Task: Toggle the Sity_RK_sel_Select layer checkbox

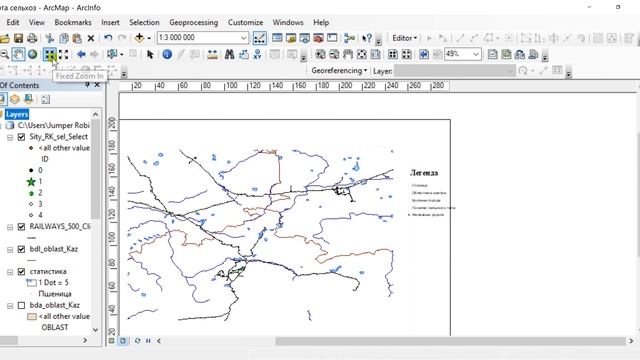Action: tap(22, 137)
